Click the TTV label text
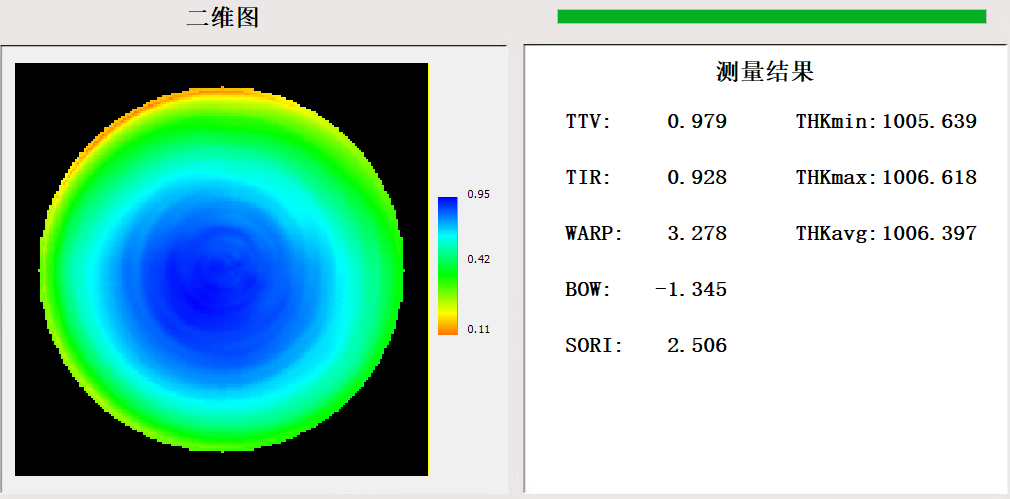This screenshot has height=499, width=1010. (588, 122)
